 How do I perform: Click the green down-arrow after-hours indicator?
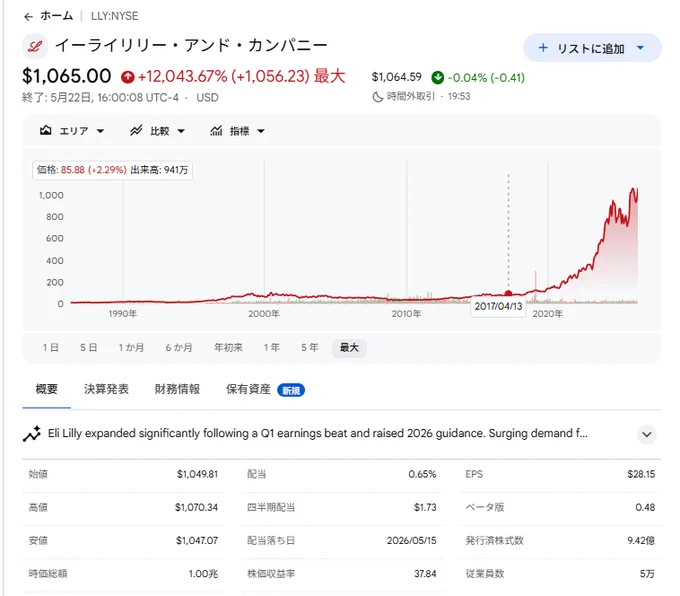point(438,78)
